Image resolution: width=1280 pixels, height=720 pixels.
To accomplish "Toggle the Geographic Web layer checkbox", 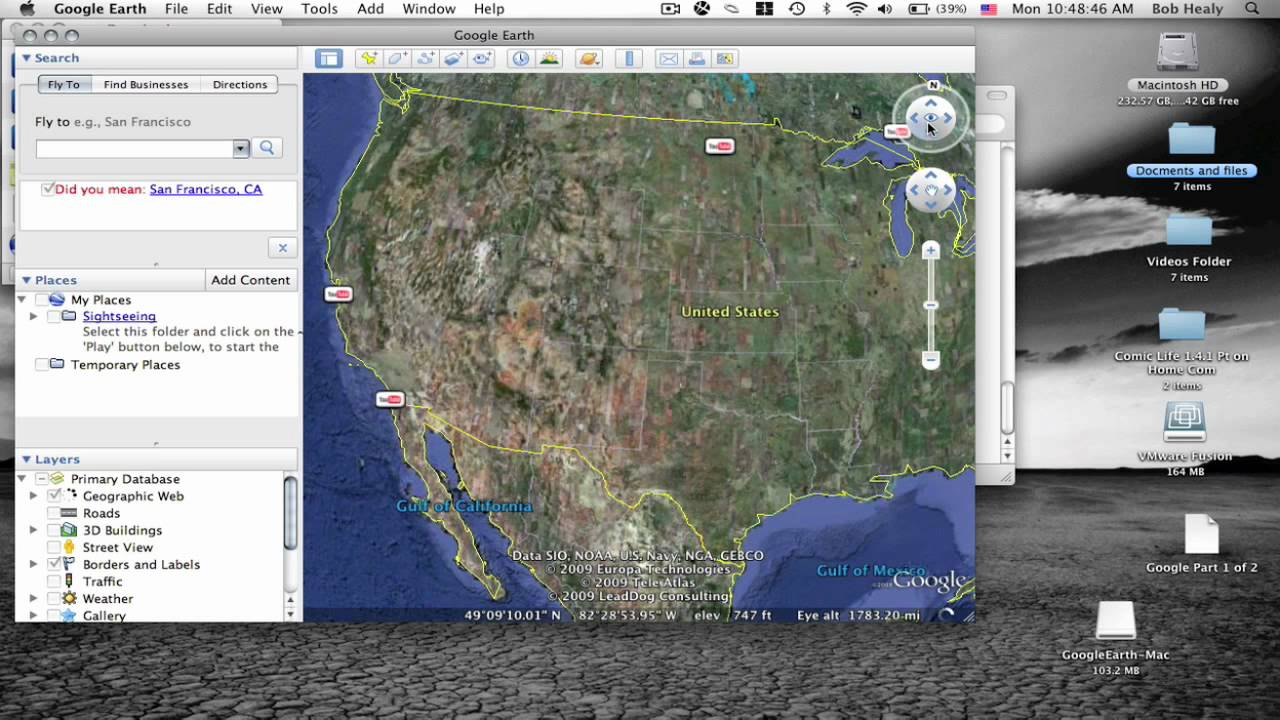I will click(x=54, y=496).
